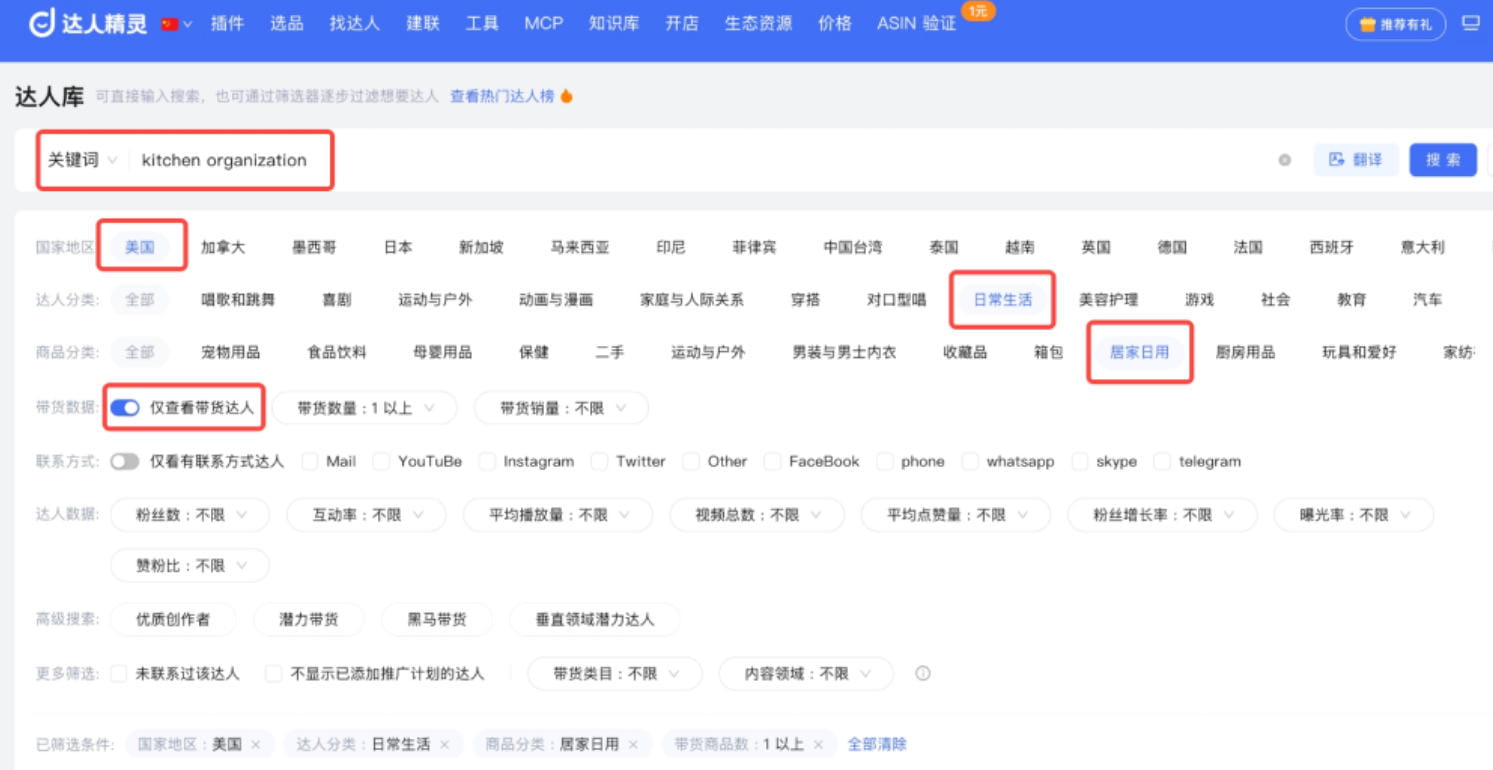Open the 曝光率：不限 dropdown
This screenshot has height=770, width=1493.
pos(1353,515)
